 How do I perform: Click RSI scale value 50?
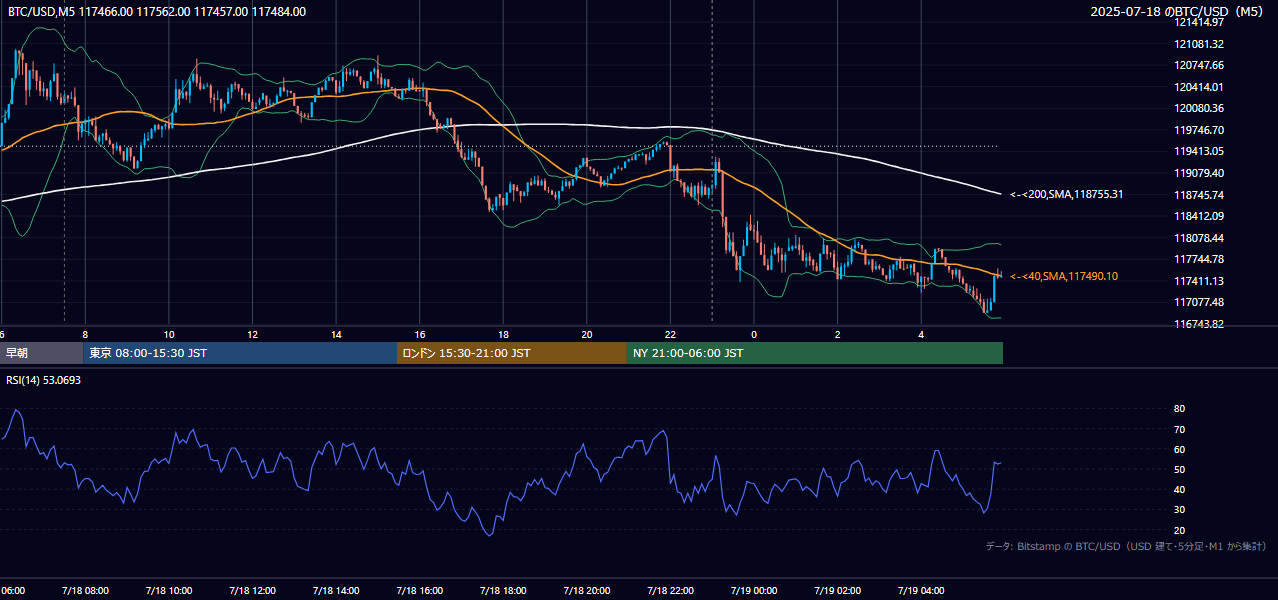click(x=1180, y=469)
